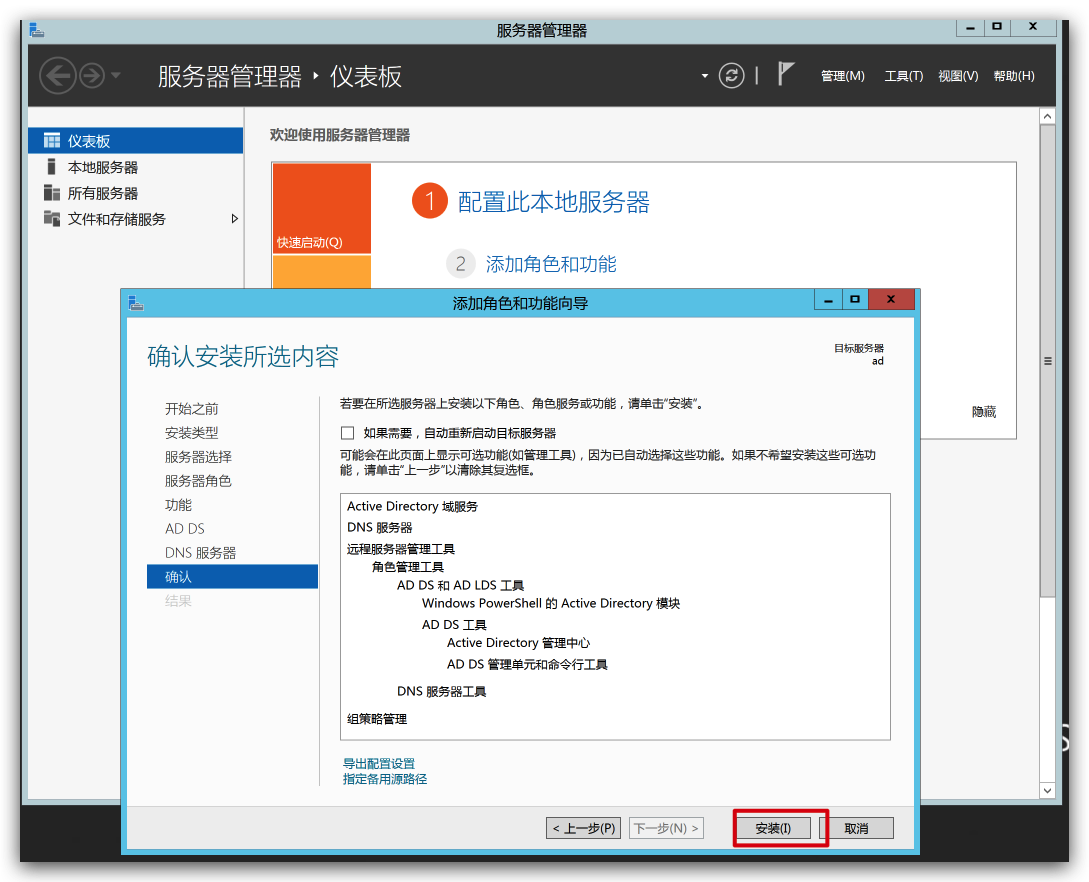This screenshot has height=882, width=1089.
Task: Click the Install (安装) button
Action: pyautogui.click(x=773, y=828)
